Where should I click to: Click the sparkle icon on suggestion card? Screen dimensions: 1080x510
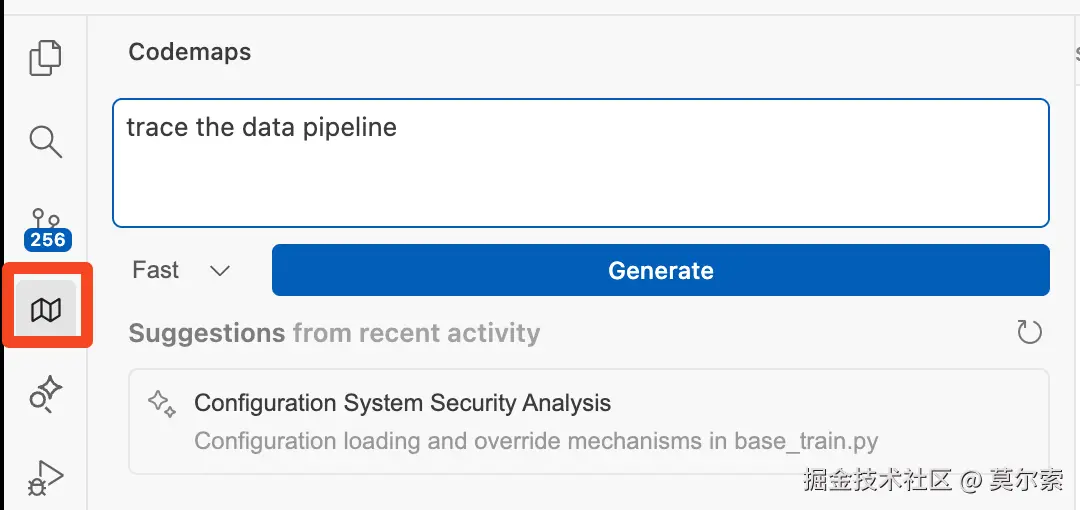pyautogui.click(x=161, y=403)
